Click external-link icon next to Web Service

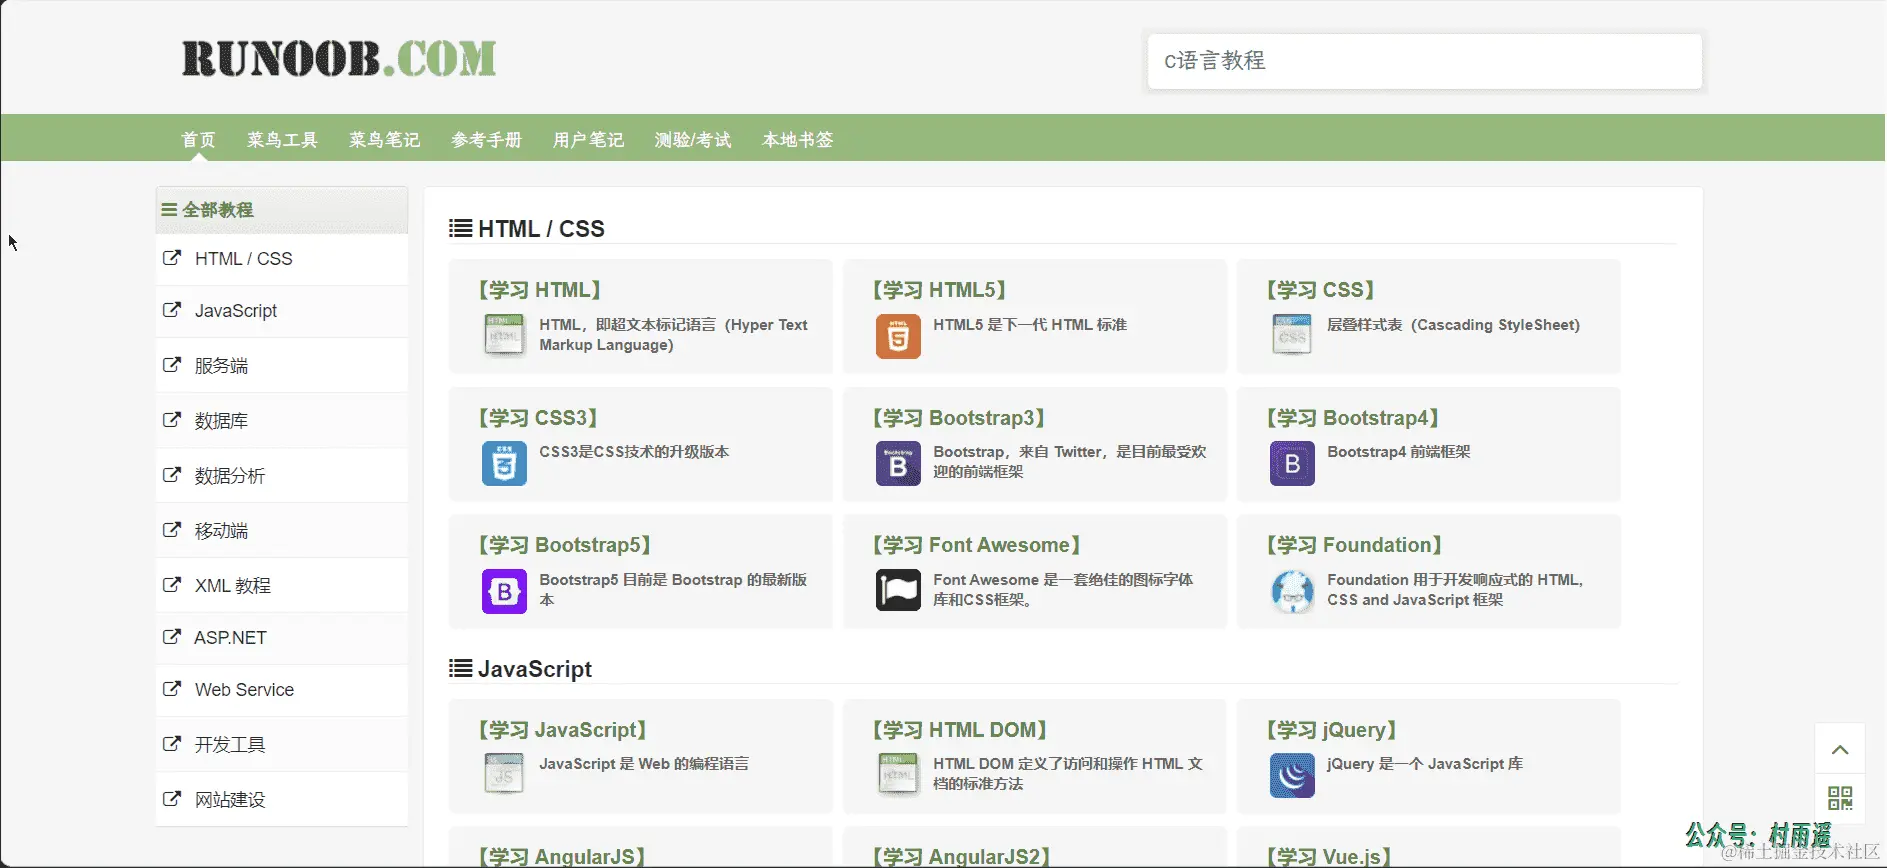[172, 689]
